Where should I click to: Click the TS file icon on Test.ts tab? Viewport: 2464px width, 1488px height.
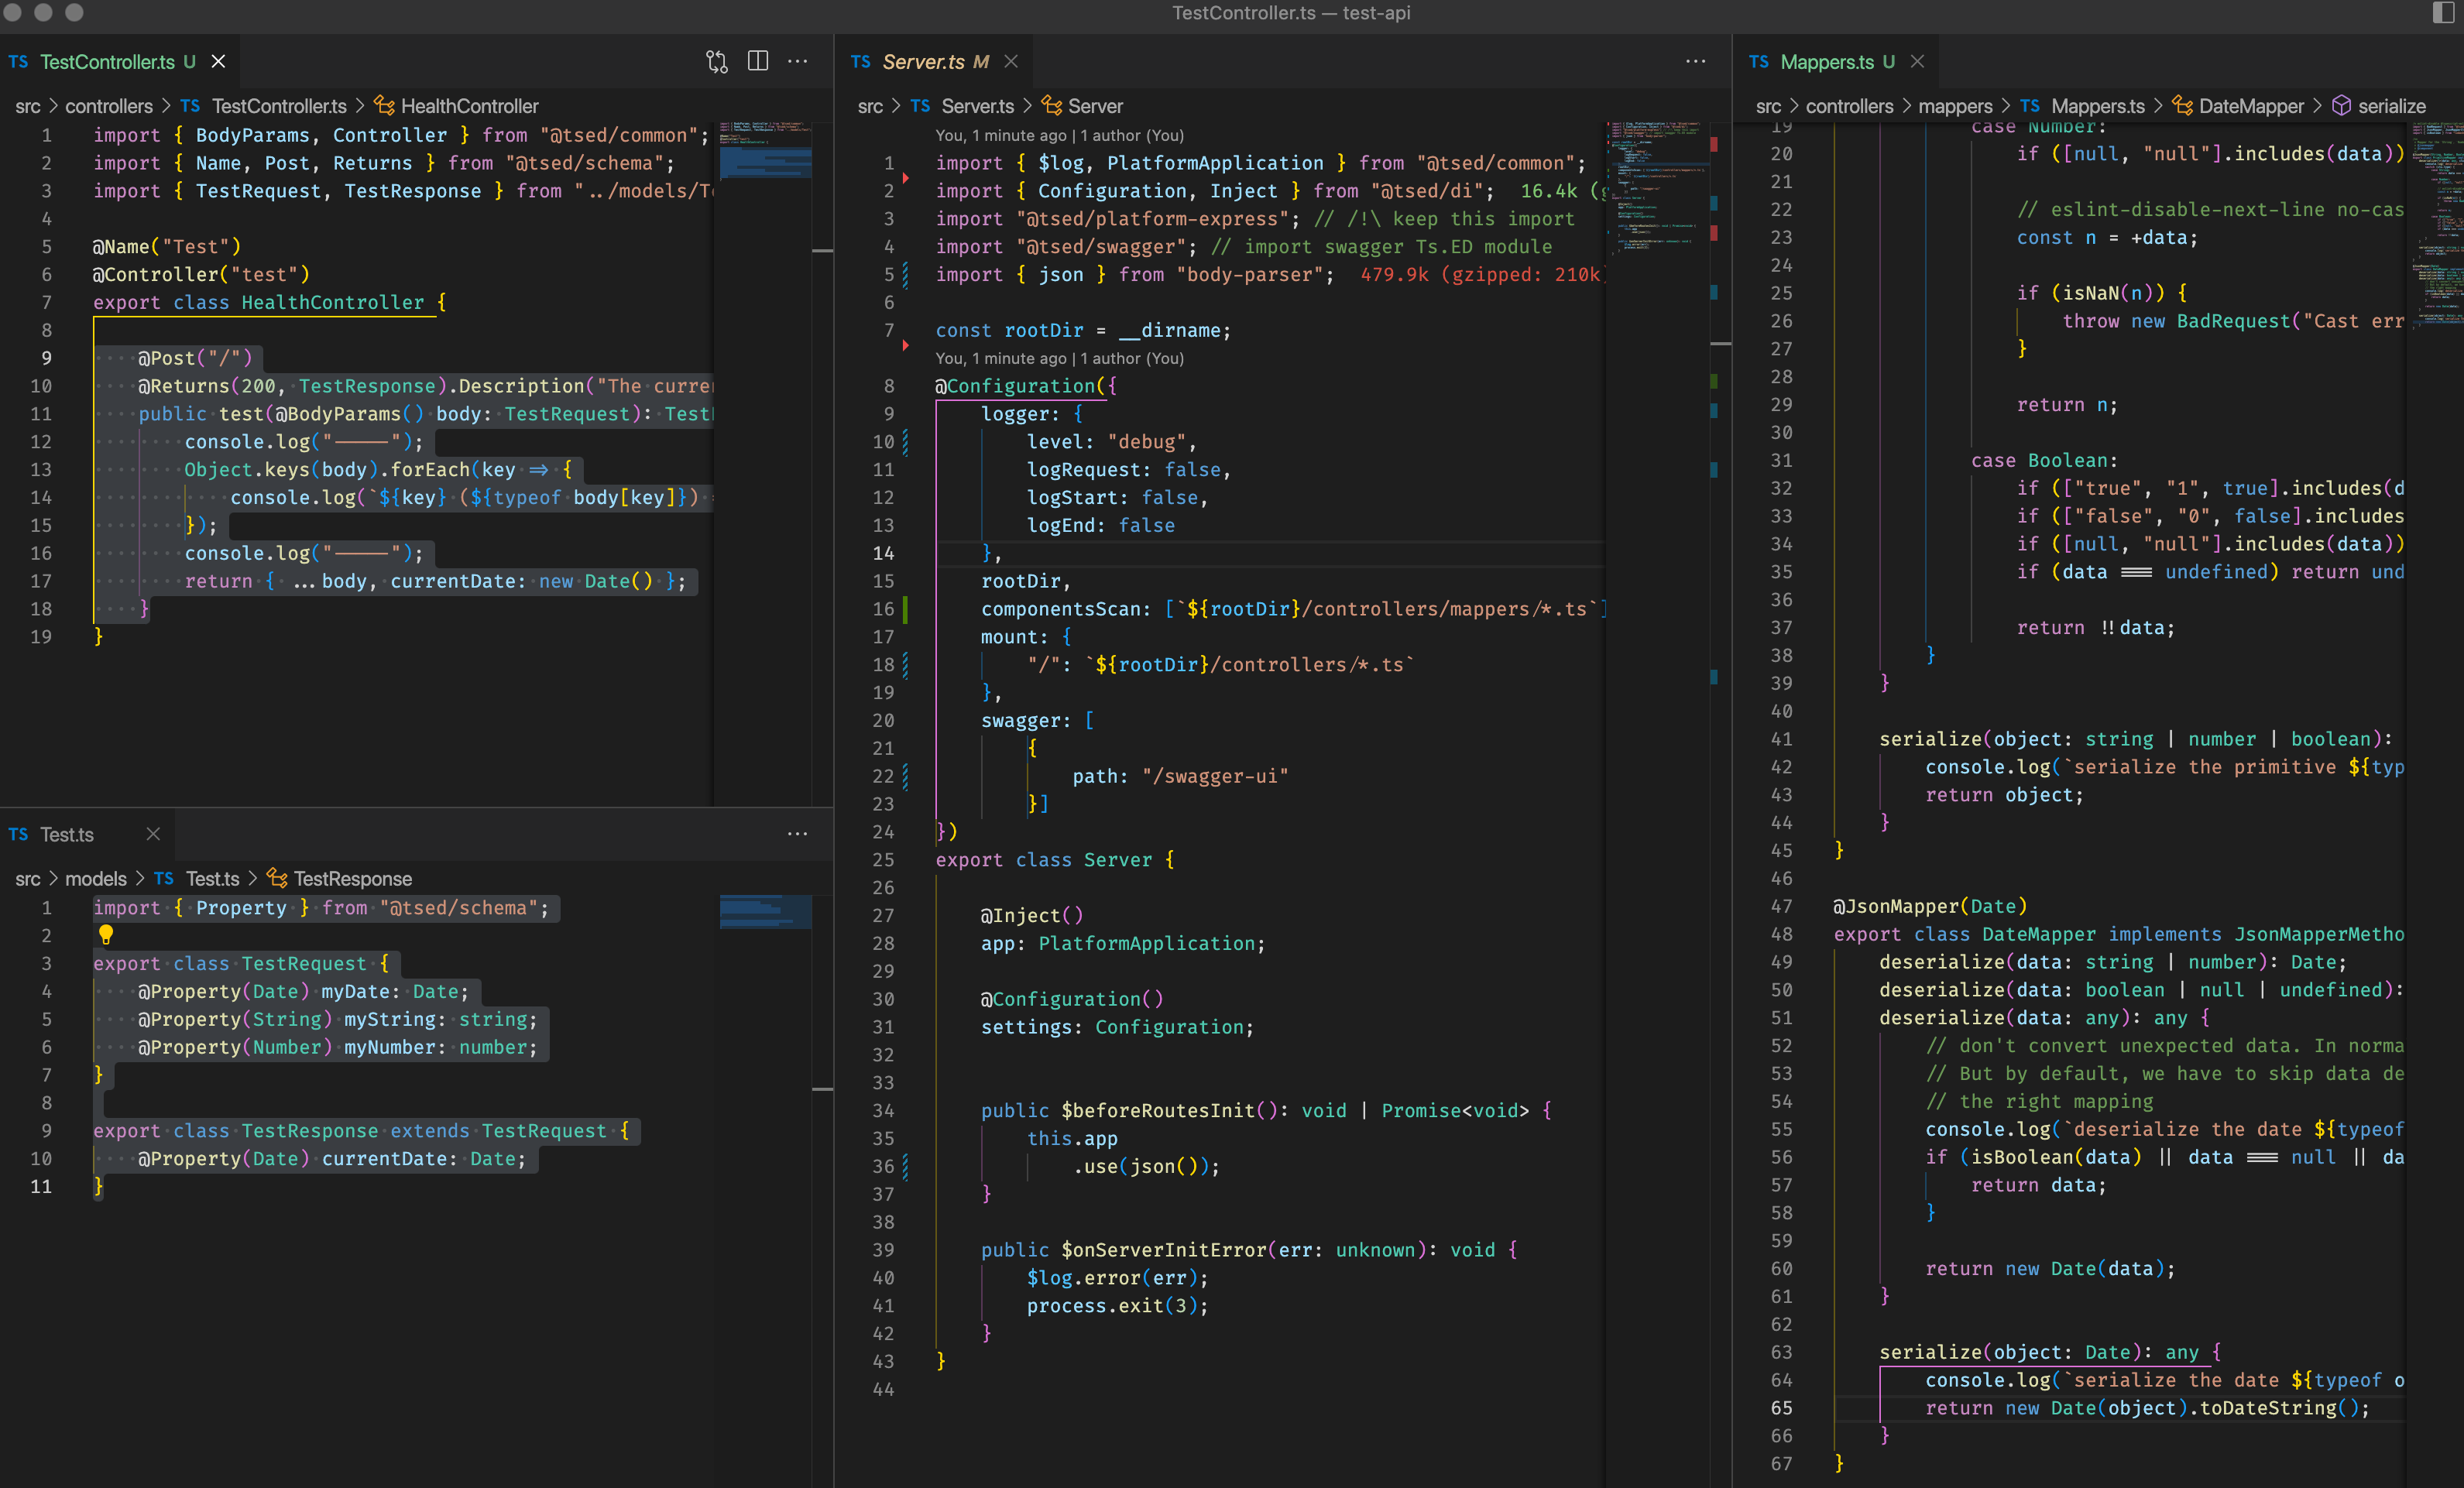[x=18, y=834]
